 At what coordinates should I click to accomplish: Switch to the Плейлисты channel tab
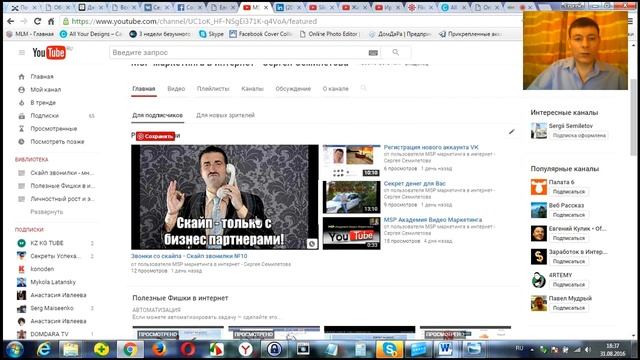point(213,89)
